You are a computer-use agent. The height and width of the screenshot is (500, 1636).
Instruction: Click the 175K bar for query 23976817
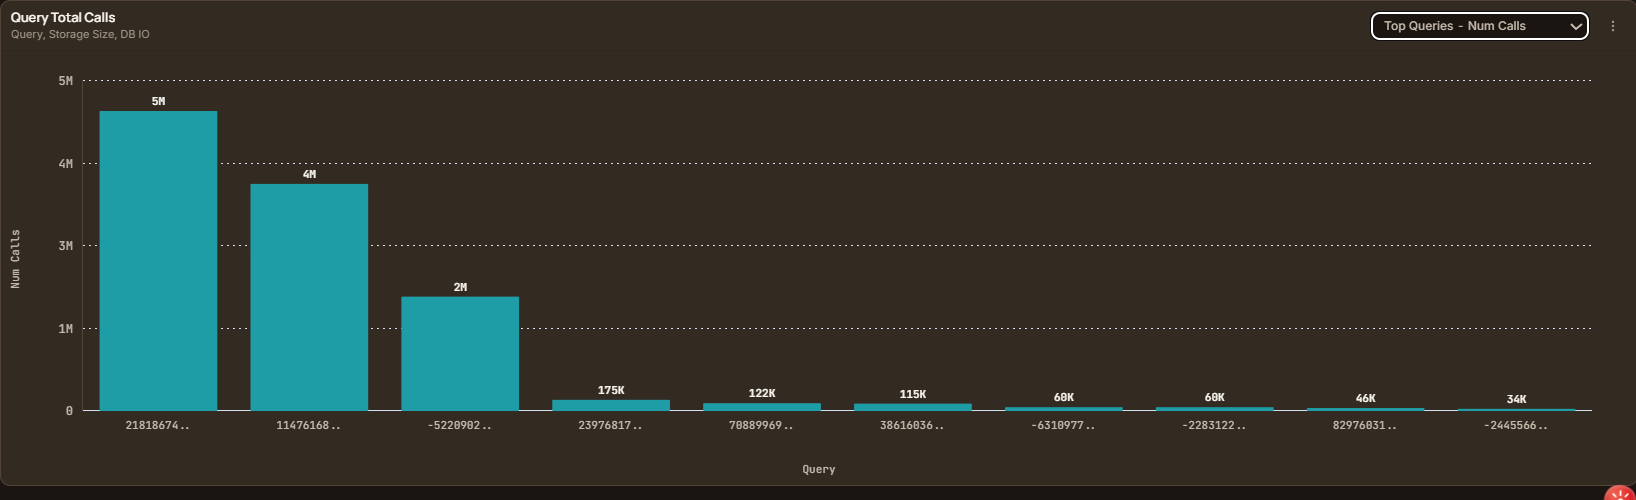(611, 405)
